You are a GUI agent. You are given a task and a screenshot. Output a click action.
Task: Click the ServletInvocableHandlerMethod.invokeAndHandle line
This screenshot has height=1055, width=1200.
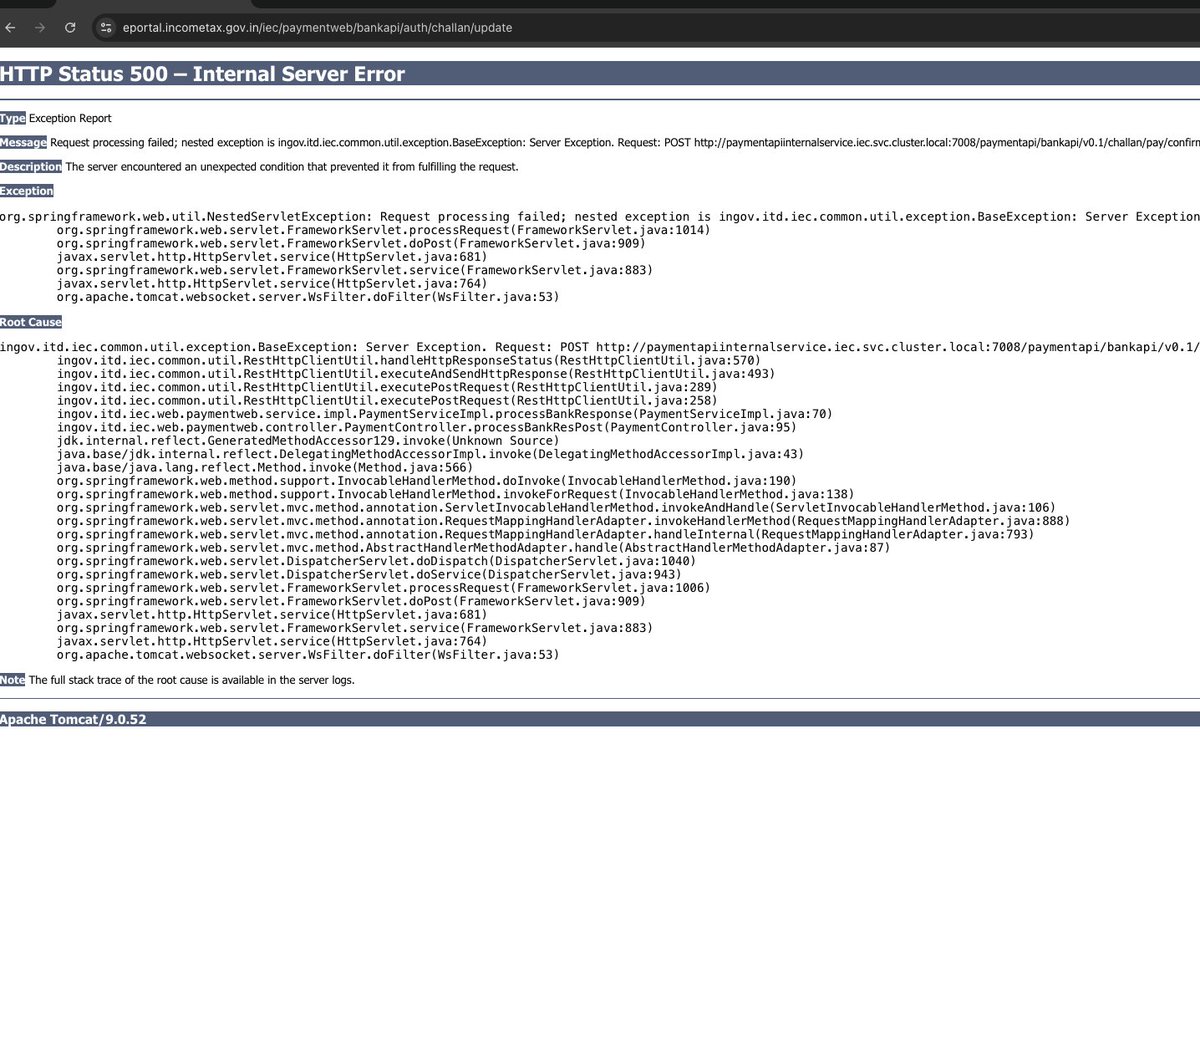tap(556, 508)
